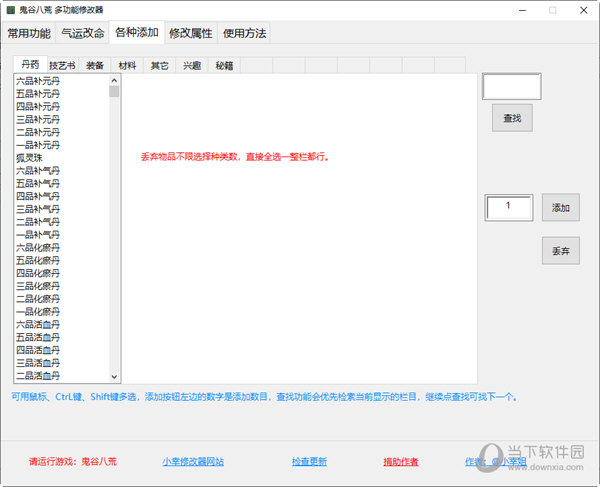Click the 捐助作者 link
The image size is (600, 487).
coord(401,462)
